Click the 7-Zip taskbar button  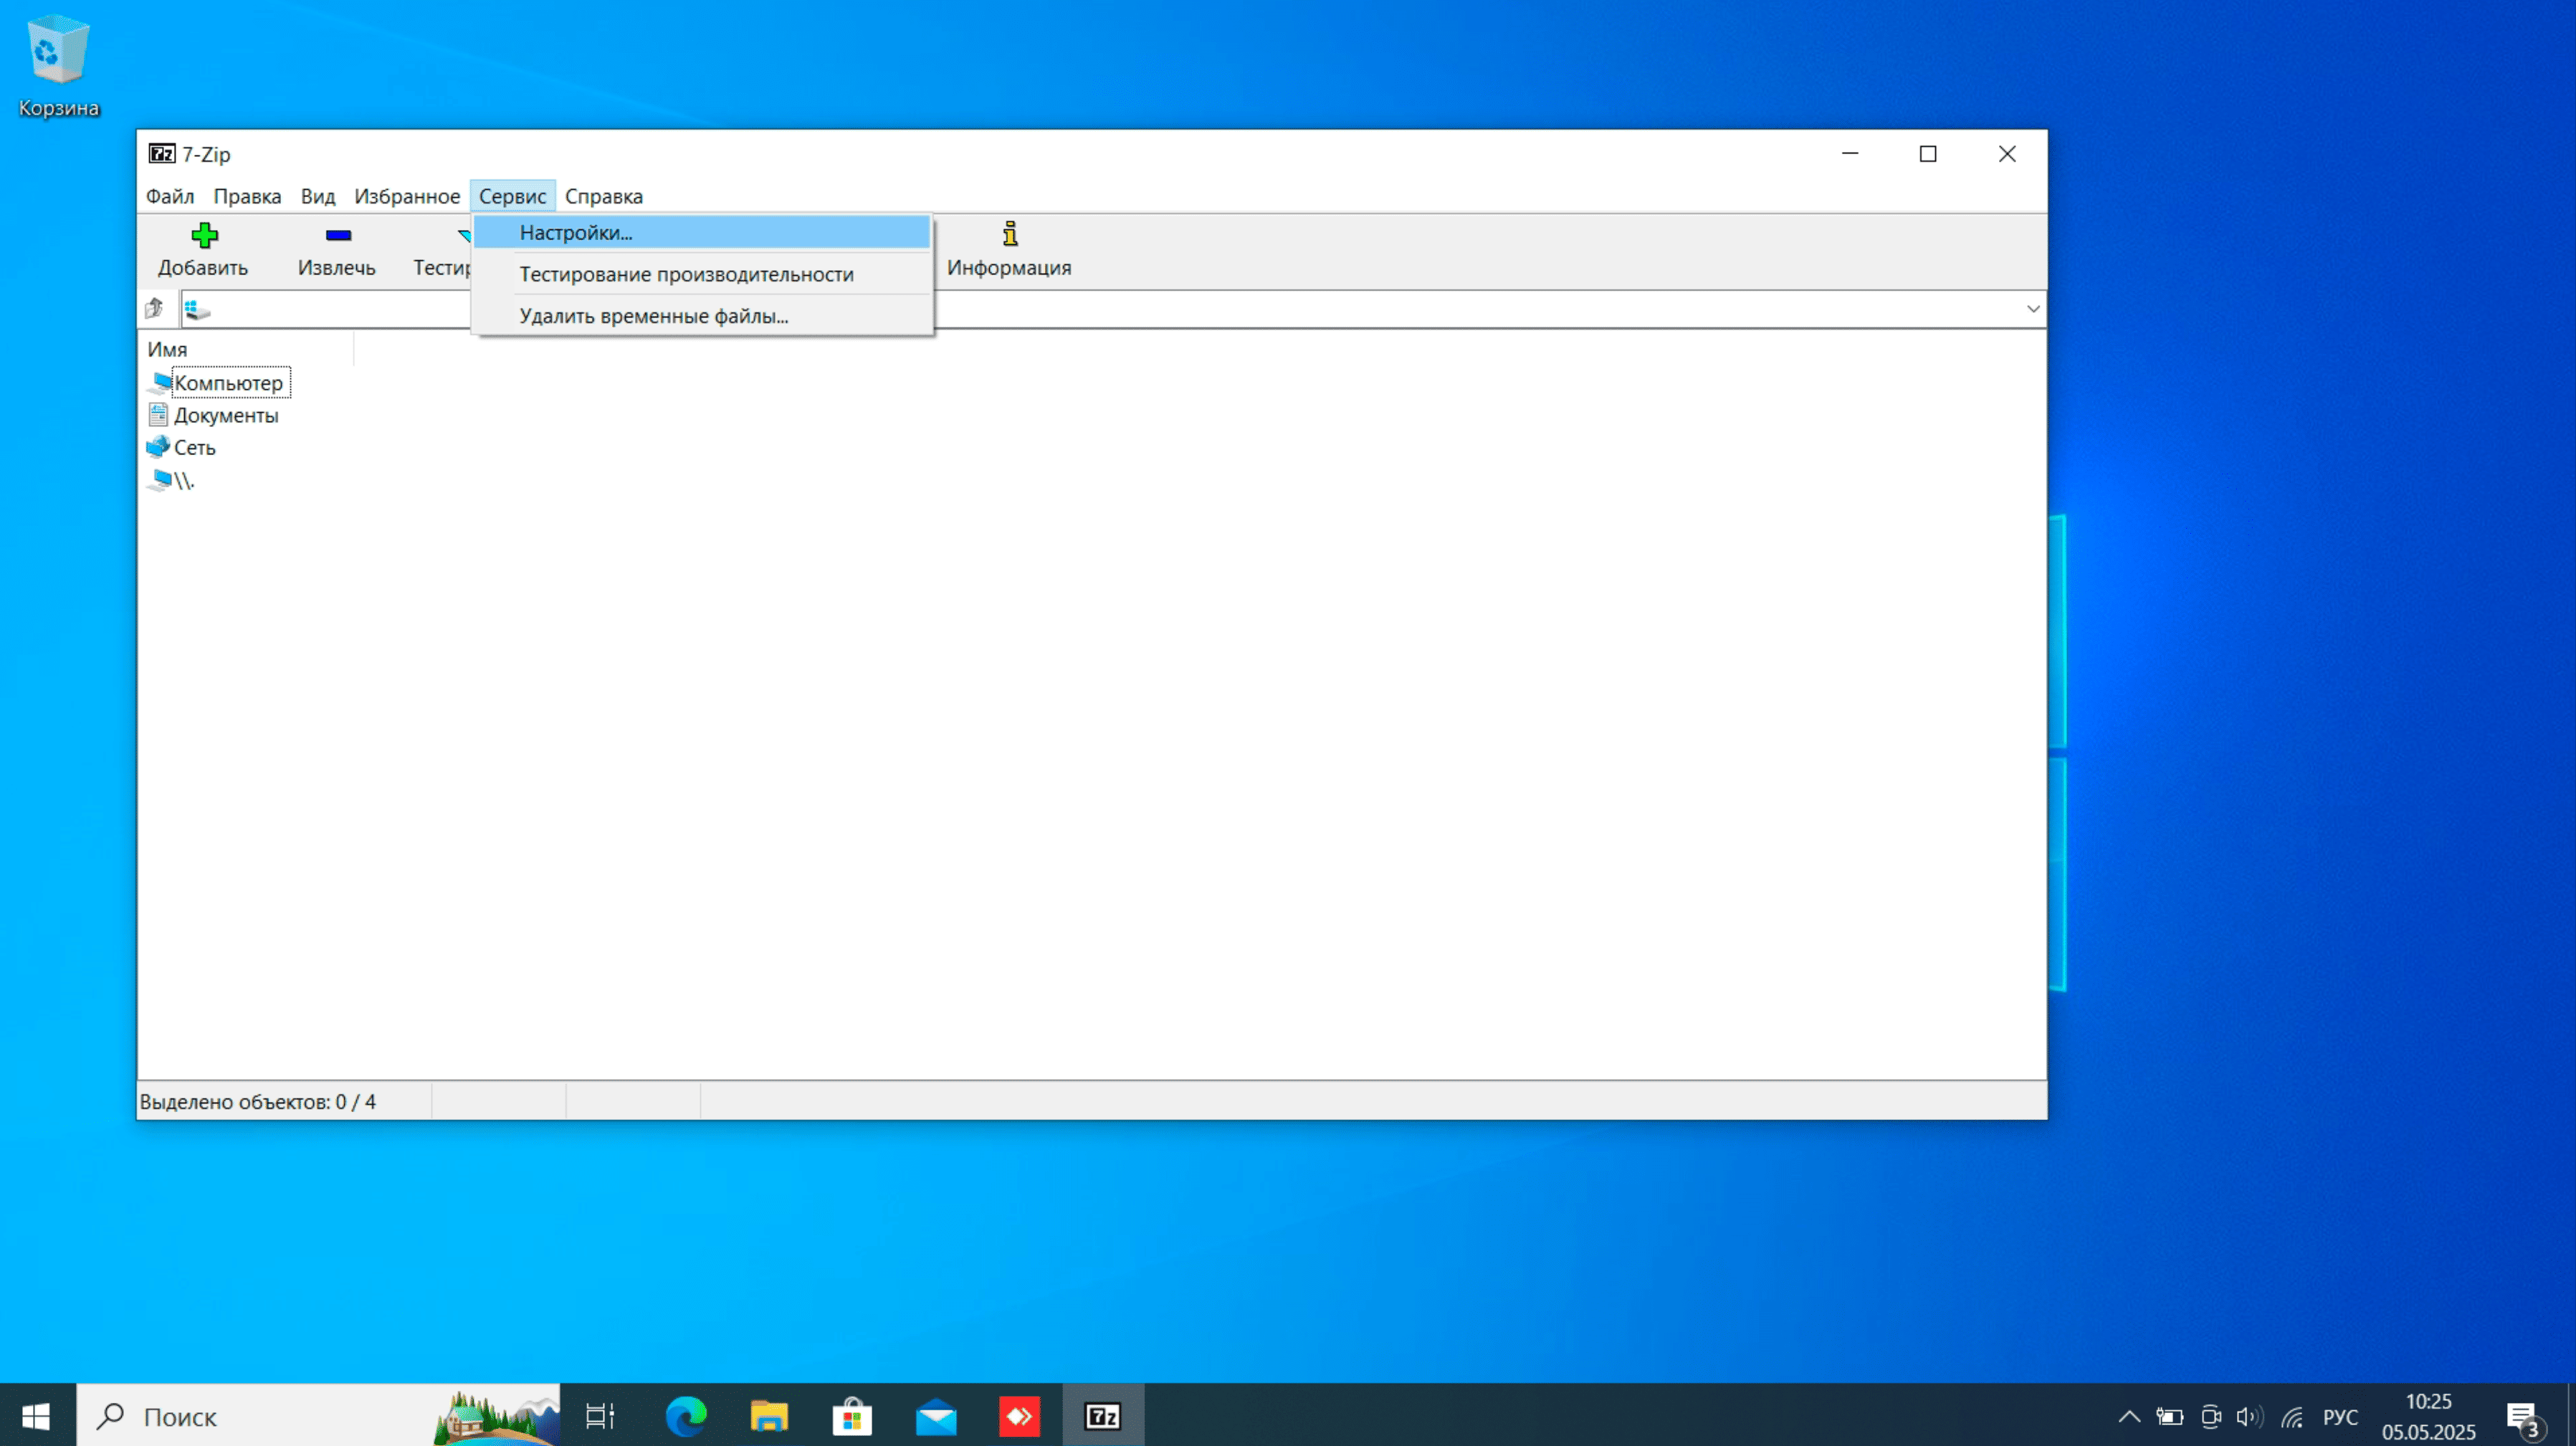point(1103,1416)
